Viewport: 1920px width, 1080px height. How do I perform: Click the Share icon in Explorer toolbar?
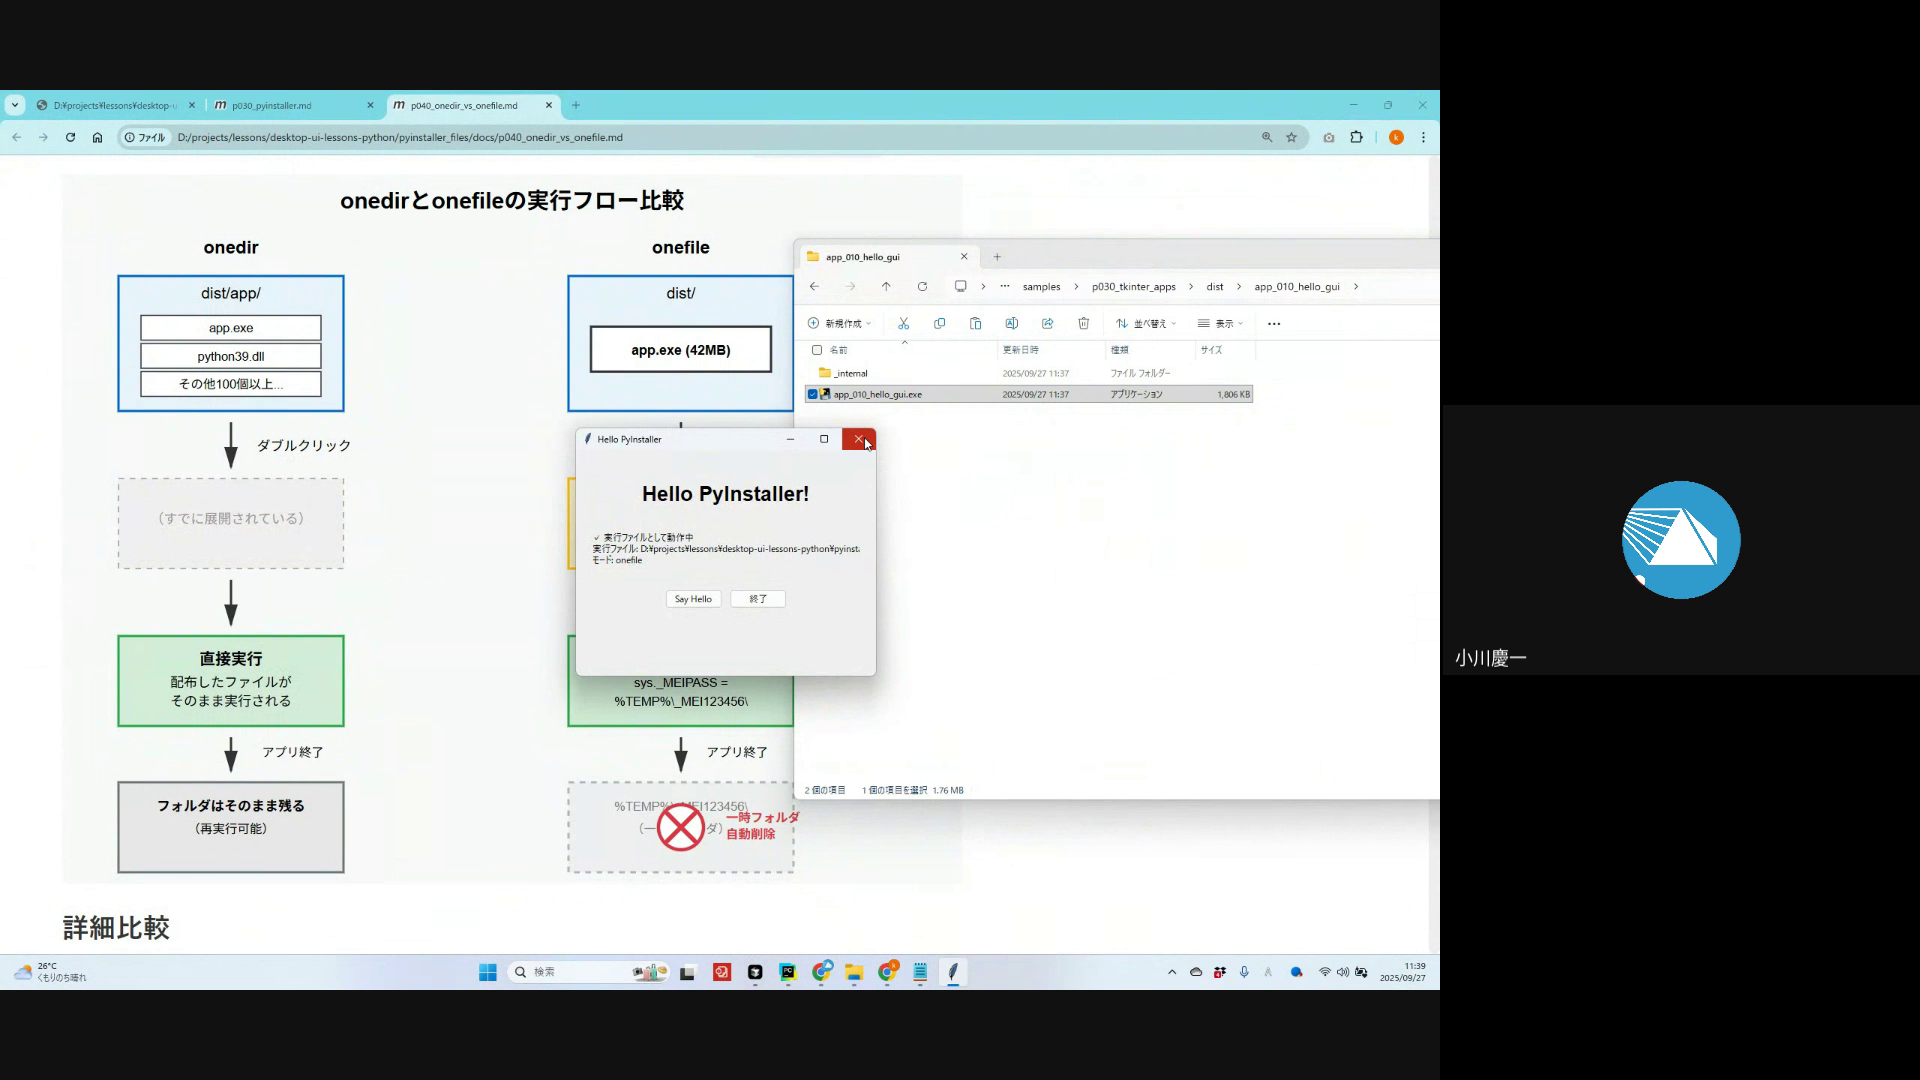click(1047, 323)
